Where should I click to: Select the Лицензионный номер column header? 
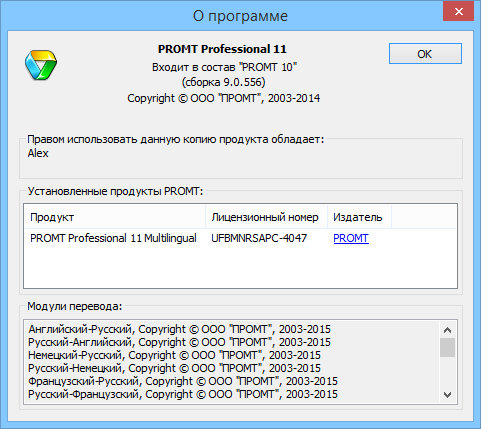pyautogui.click(x=266, y=217)
